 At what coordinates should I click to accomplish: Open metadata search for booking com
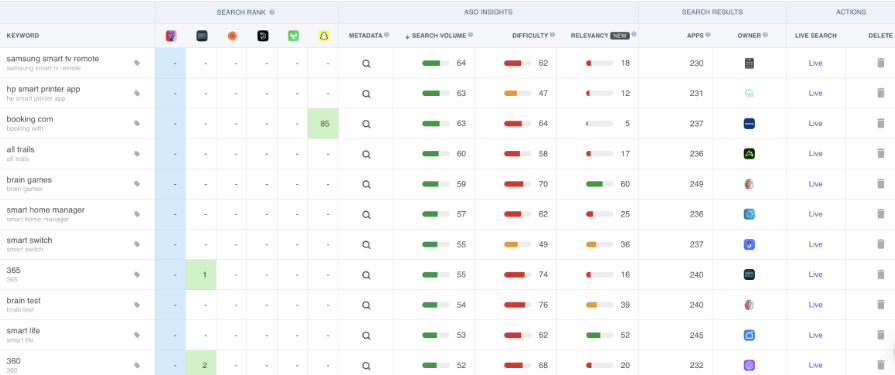click(x=366, y=124)
